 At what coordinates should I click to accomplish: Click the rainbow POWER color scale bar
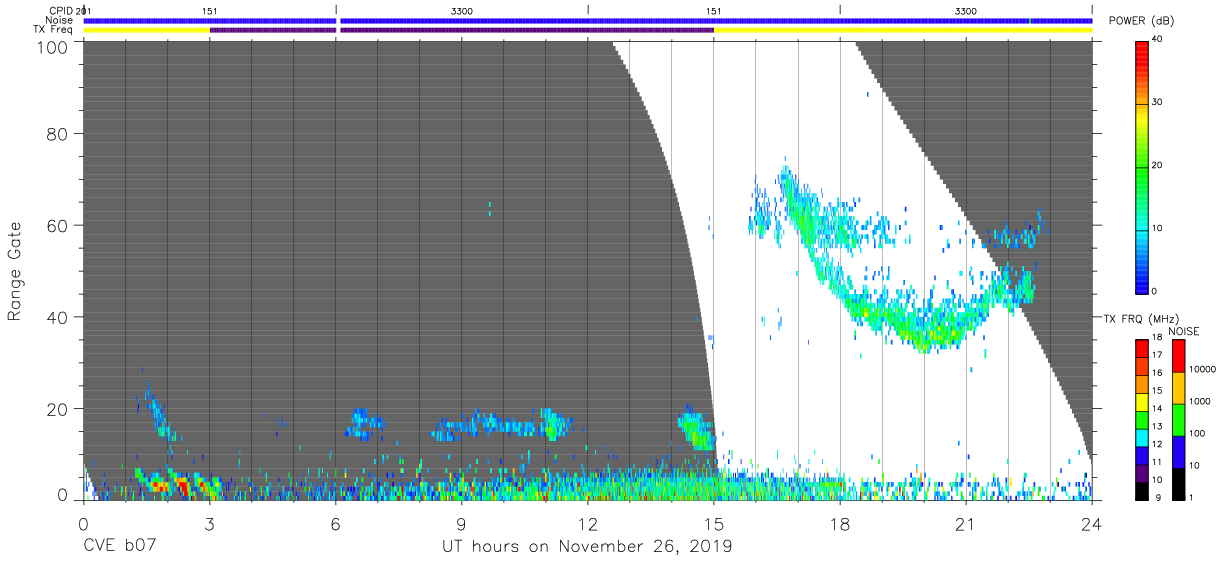(x=1142, y=166)
